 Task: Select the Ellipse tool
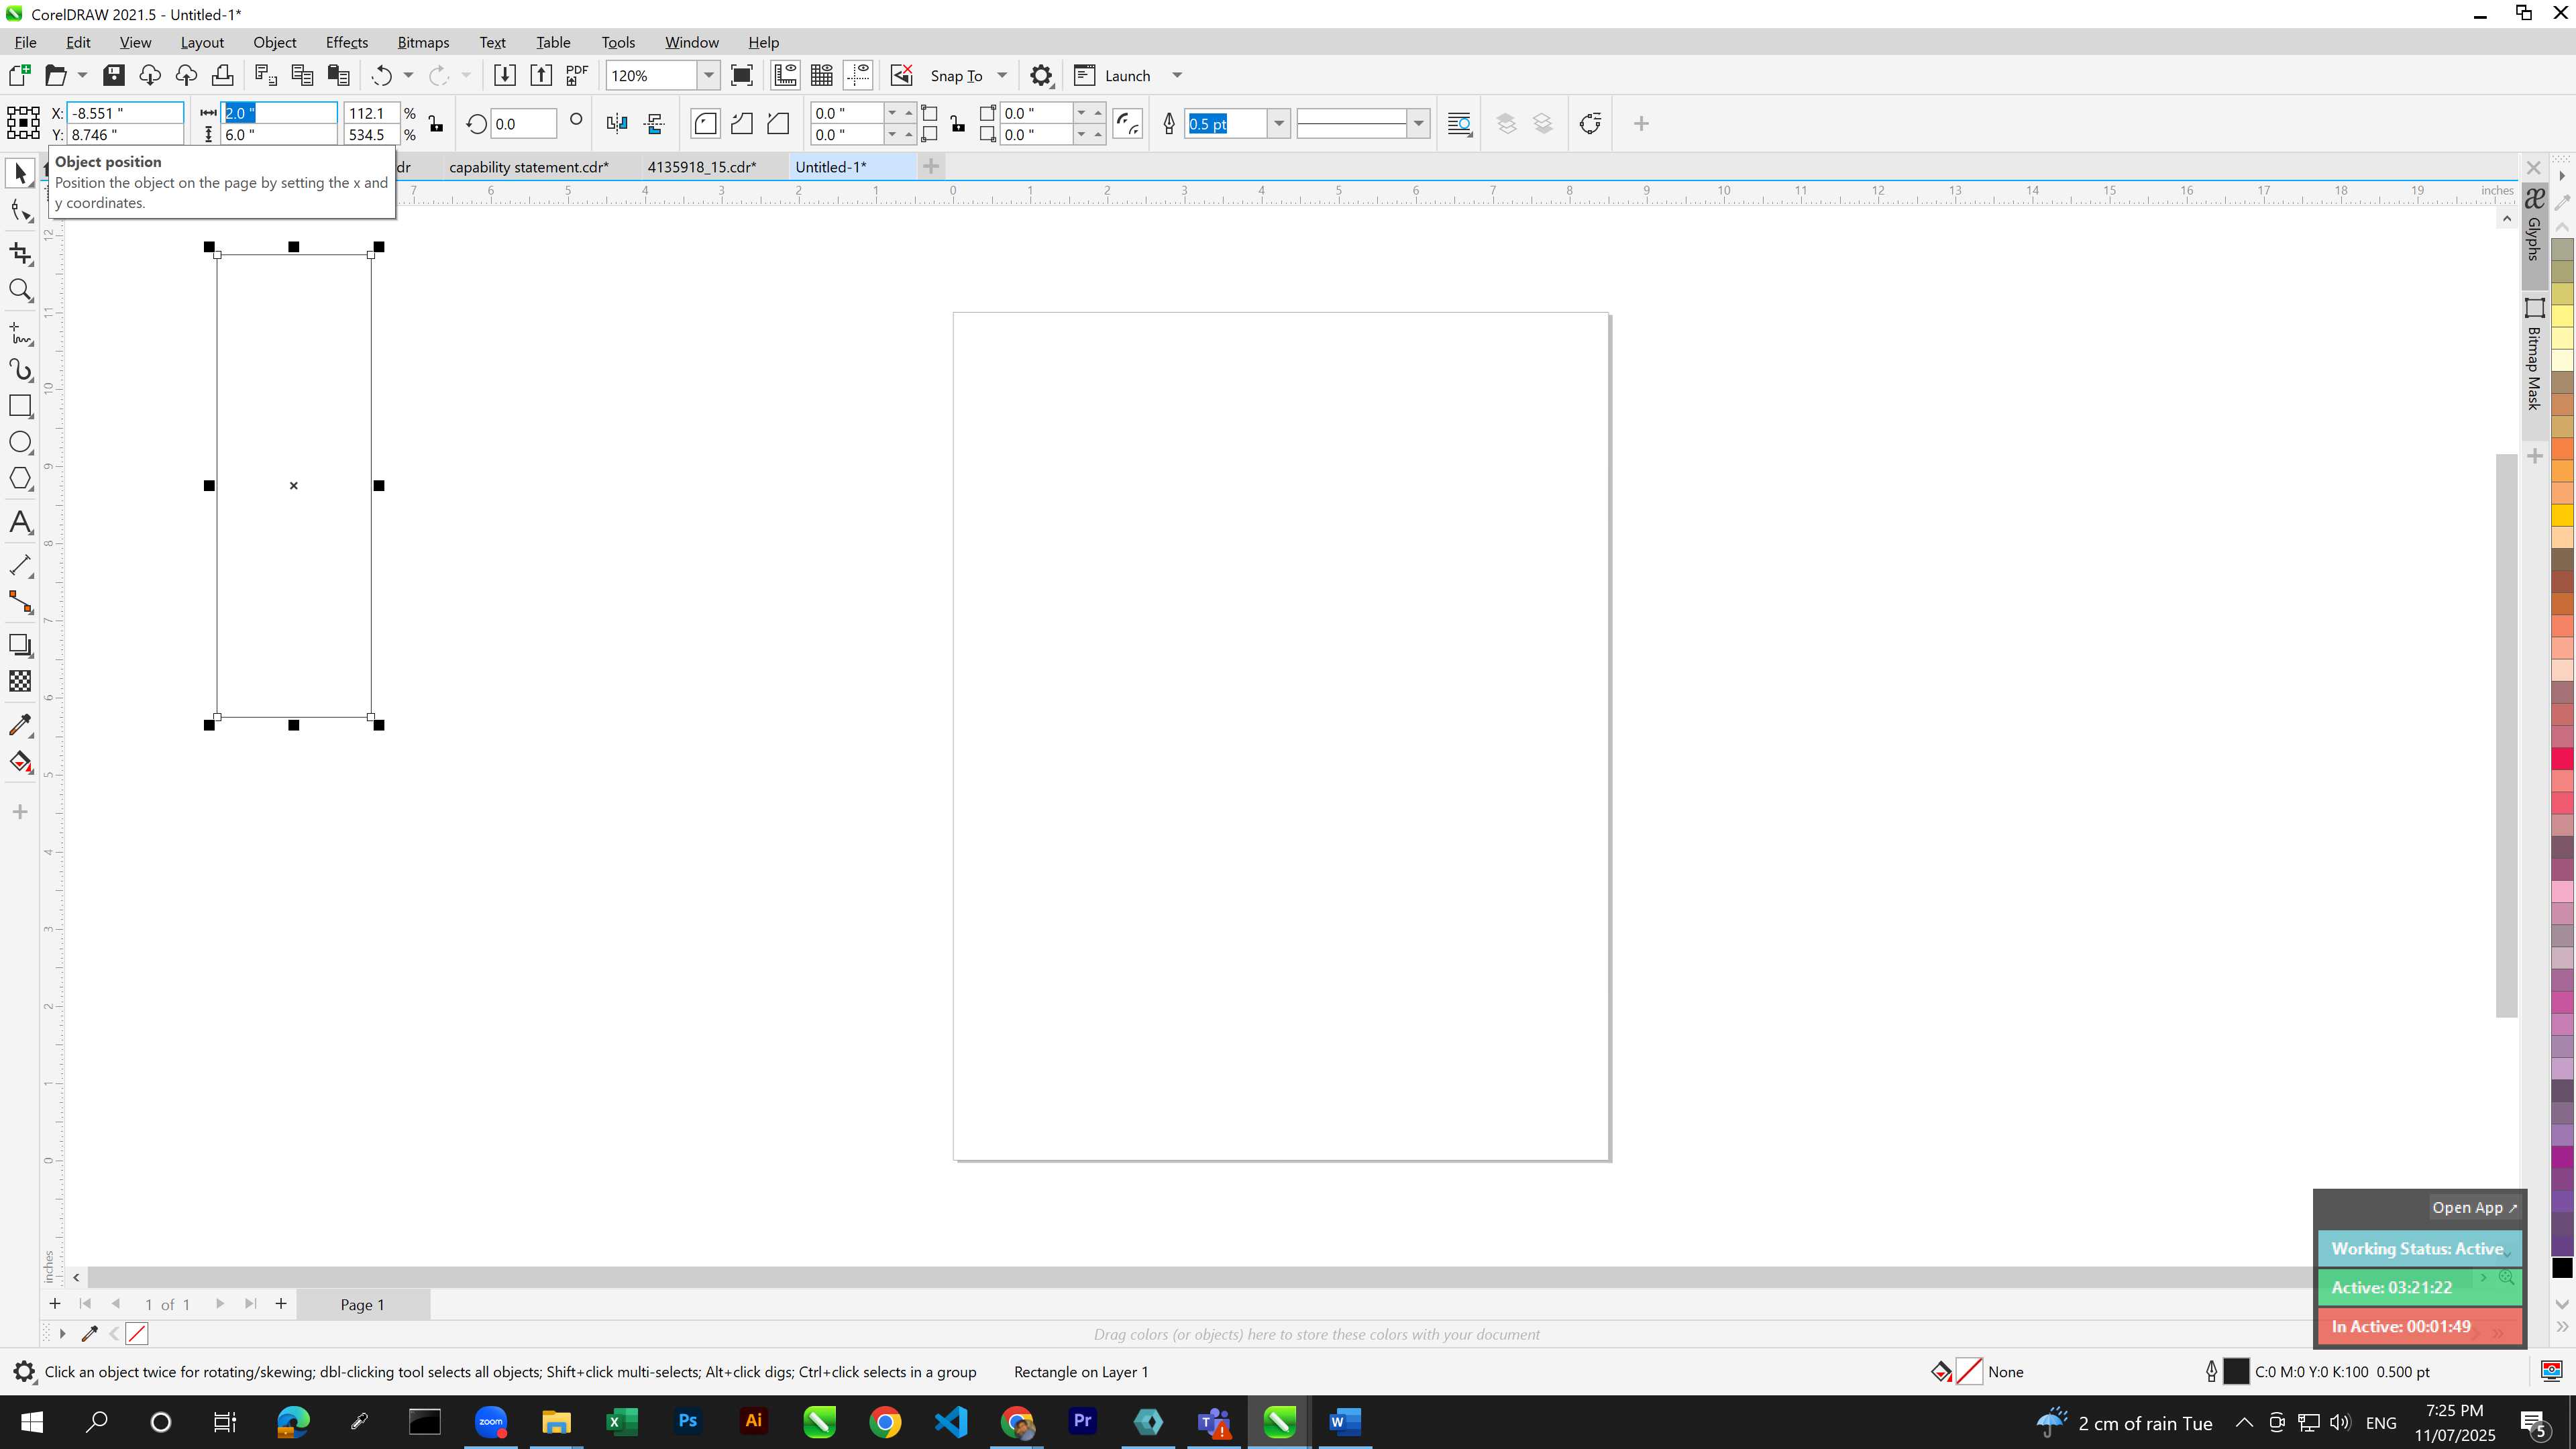click(x=20, y=442)
